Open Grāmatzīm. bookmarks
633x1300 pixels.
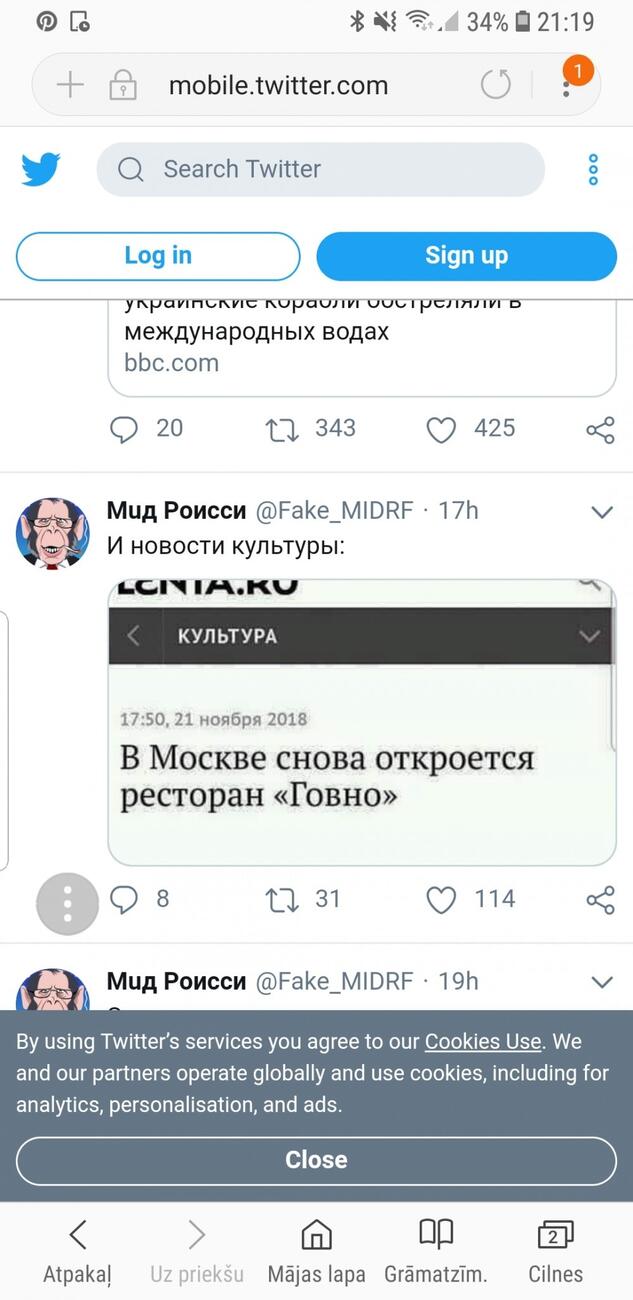tap(436, 1249)
